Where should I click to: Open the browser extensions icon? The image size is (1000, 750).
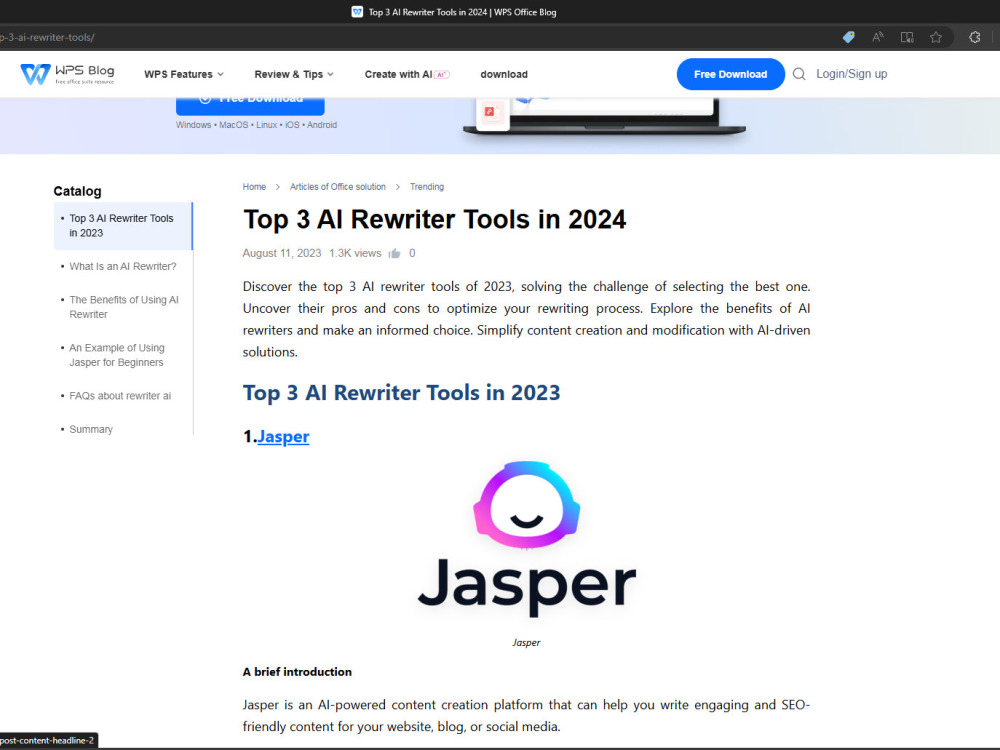(974, 37)
